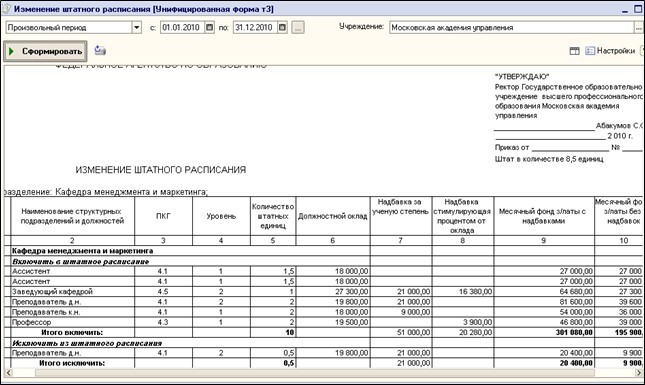Open calendar picker for start date 01.01.2010
Image resolution: width=645 pixels, height=385 pixels.
click(x=209, y=28)
